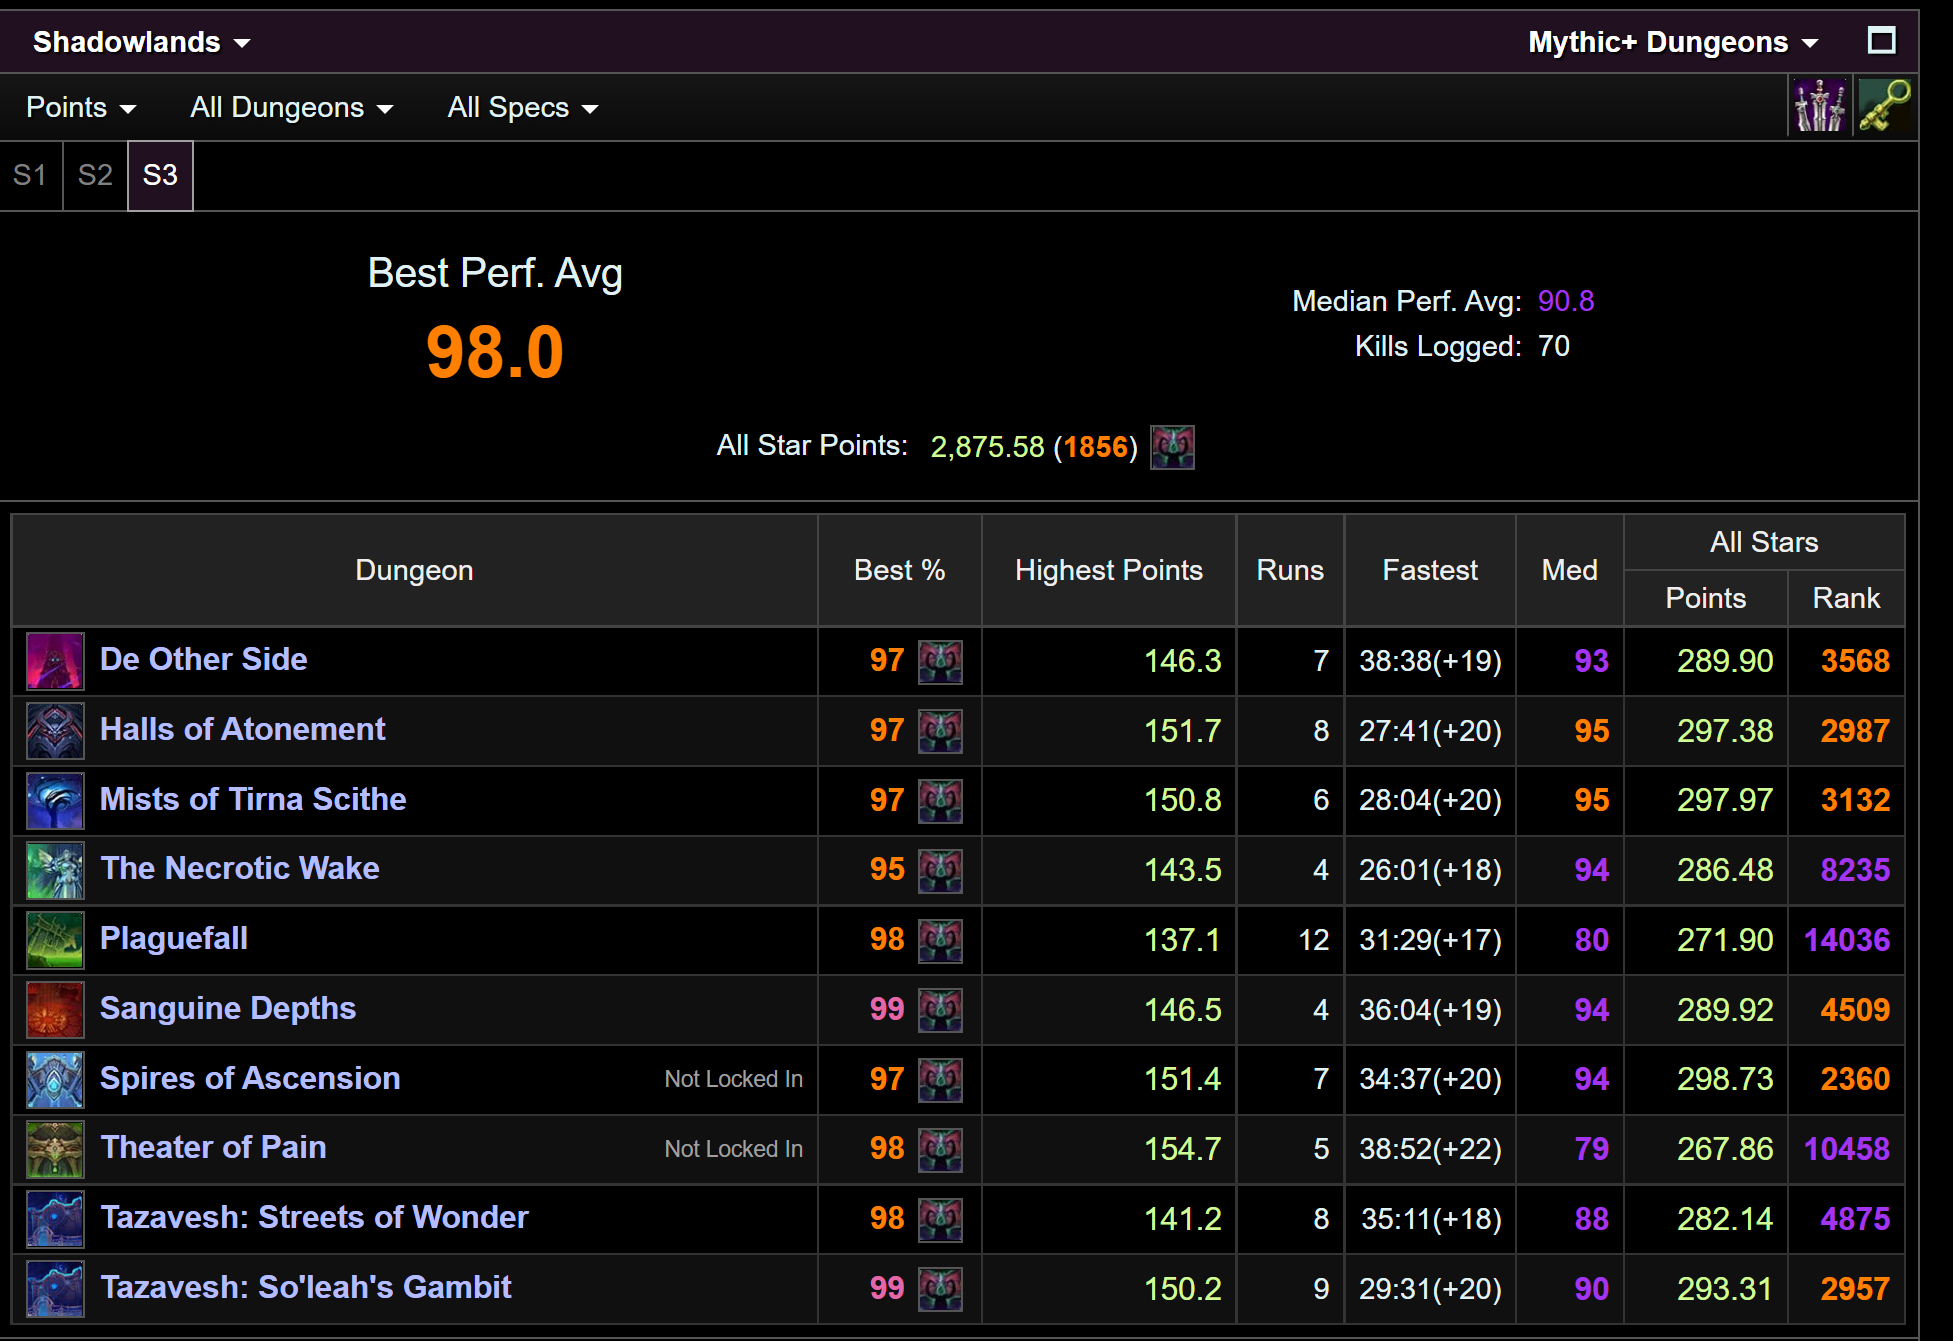The image size is (1953, 1341).
Task: Click the Med column header
Action: (1570, 570)
